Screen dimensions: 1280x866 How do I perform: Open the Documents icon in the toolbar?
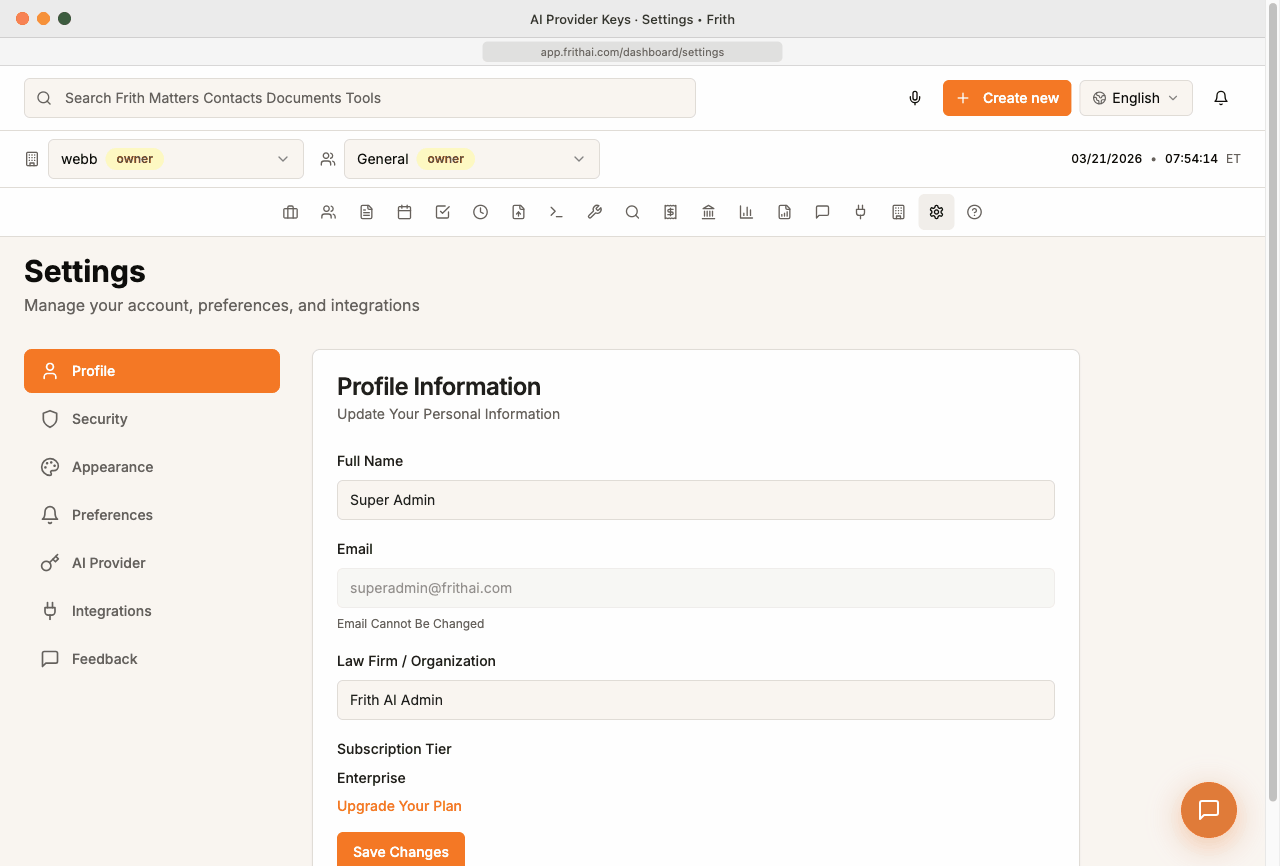click(x=366, y=212)
